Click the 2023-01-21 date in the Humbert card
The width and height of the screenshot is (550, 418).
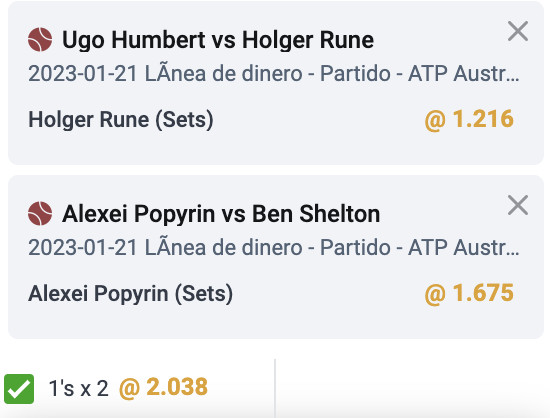pos(82,74)
